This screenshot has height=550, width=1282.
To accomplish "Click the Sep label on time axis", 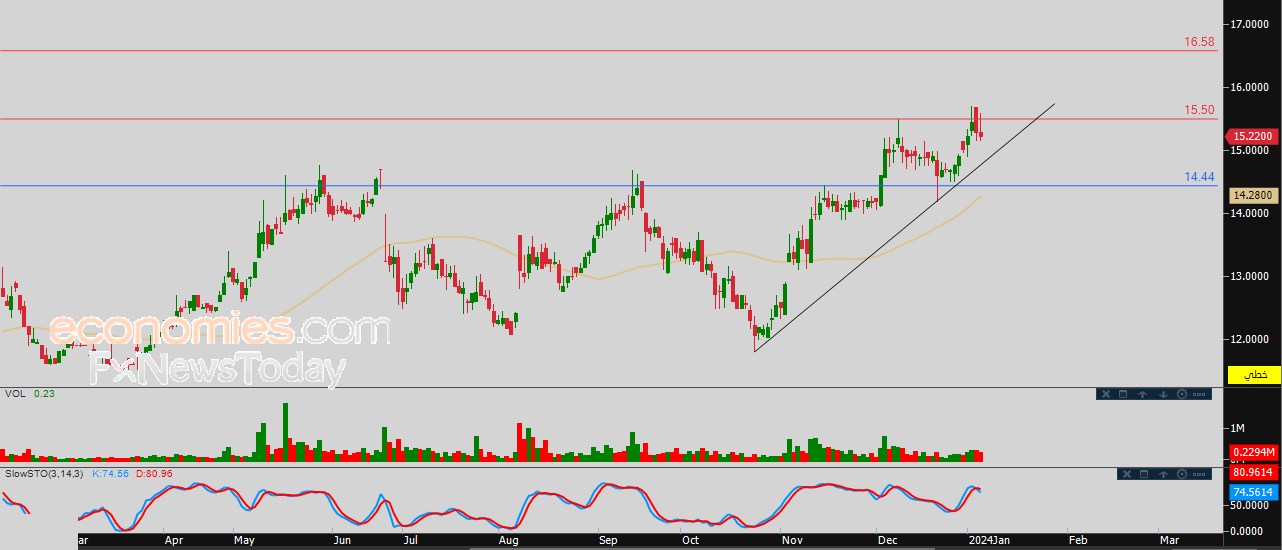I will coord(607,540).
